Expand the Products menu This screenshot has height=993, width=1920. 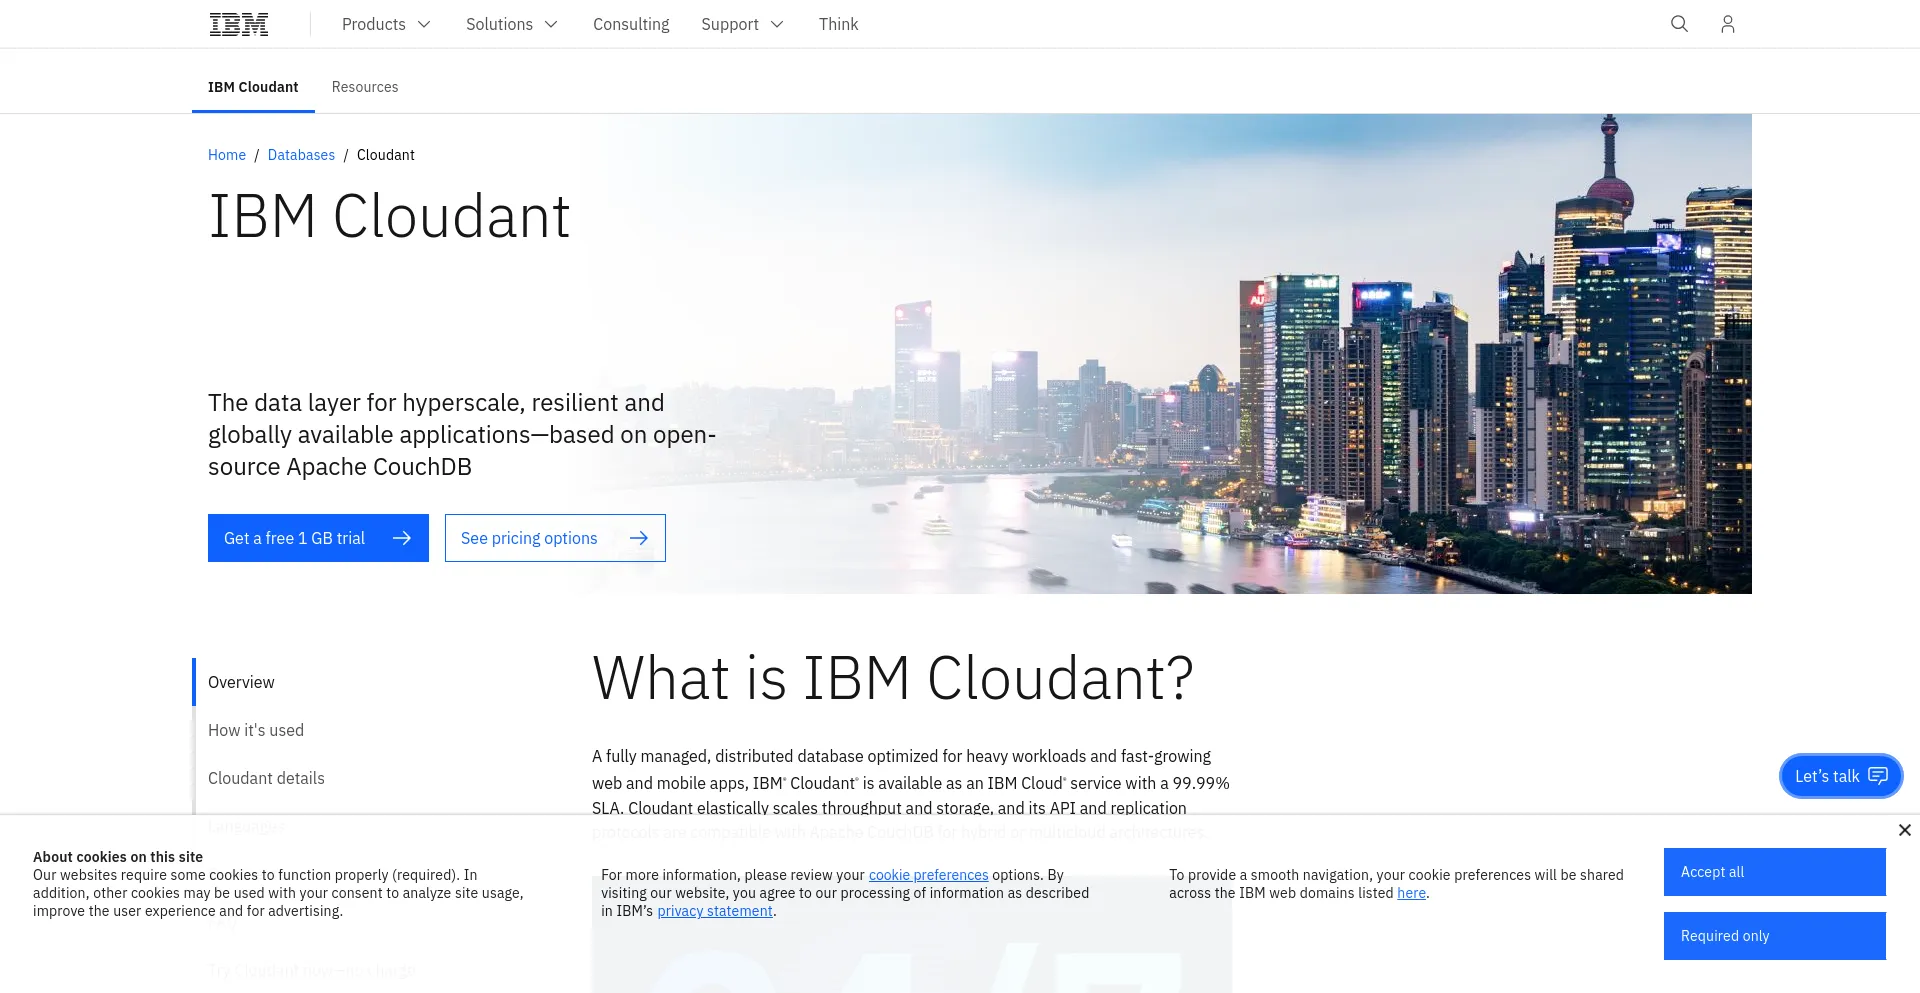coord(386,24)
